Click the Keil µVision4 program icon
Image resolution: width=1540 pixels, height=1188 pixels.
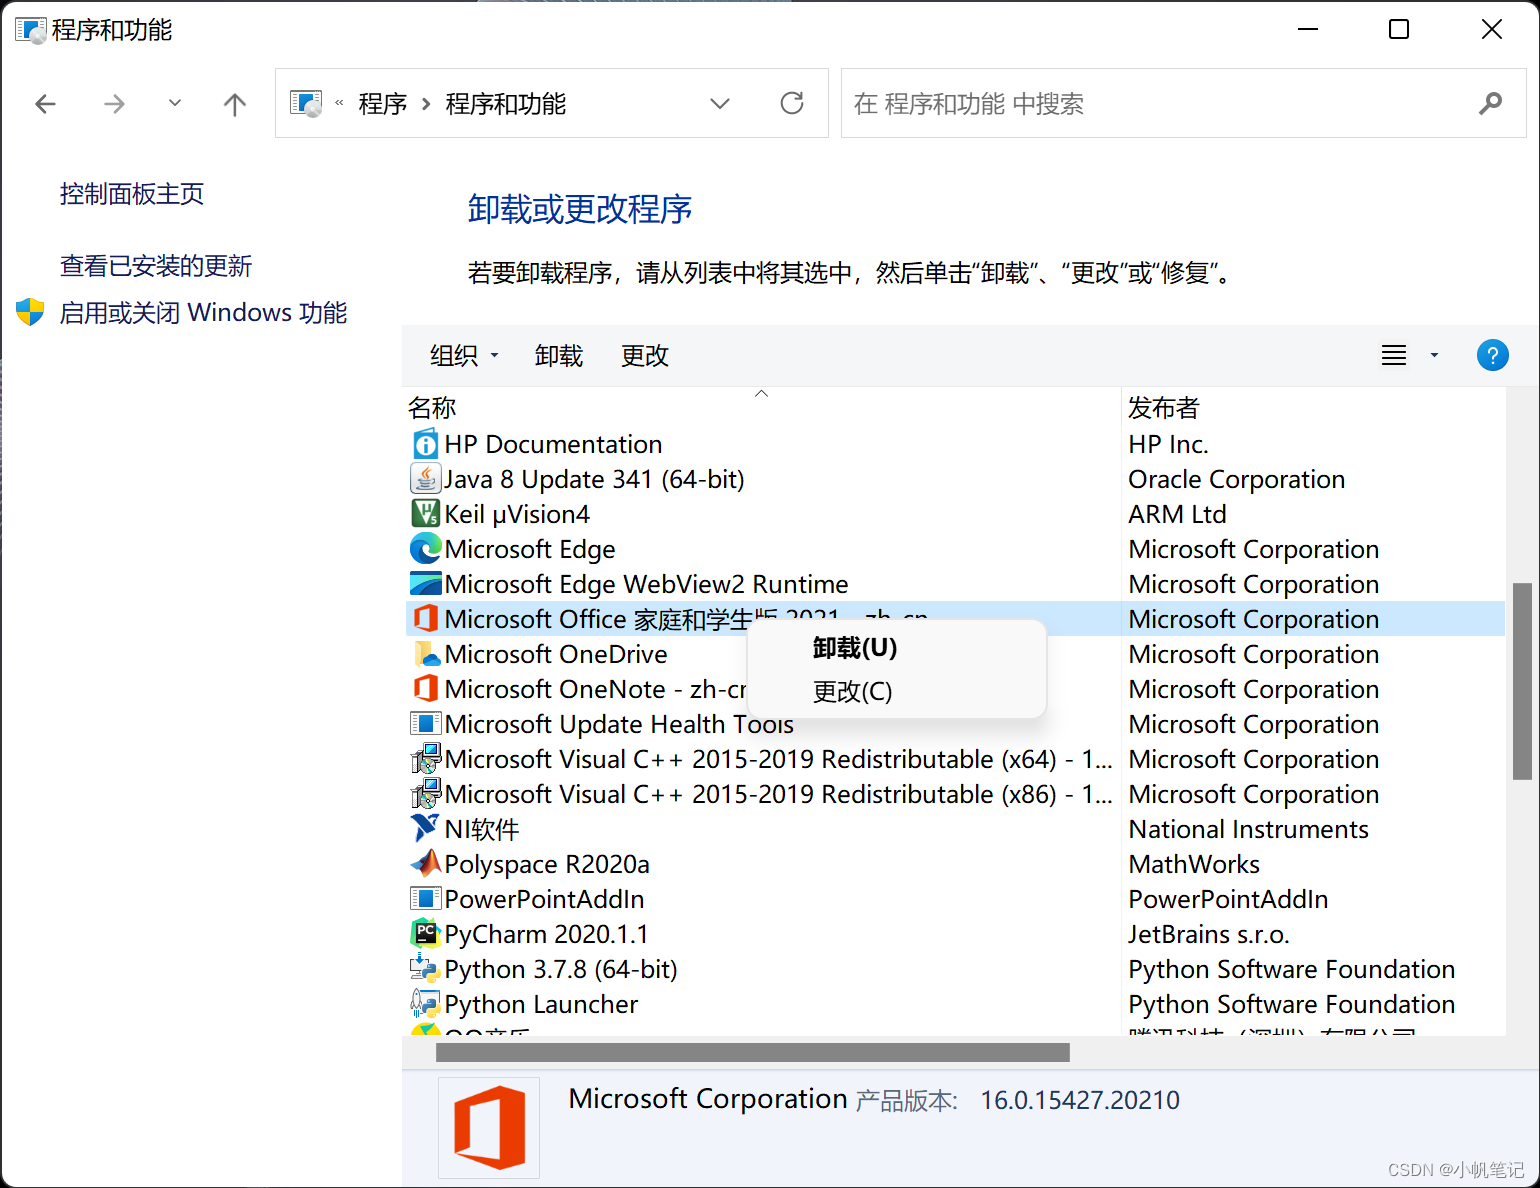pos(426,514)
